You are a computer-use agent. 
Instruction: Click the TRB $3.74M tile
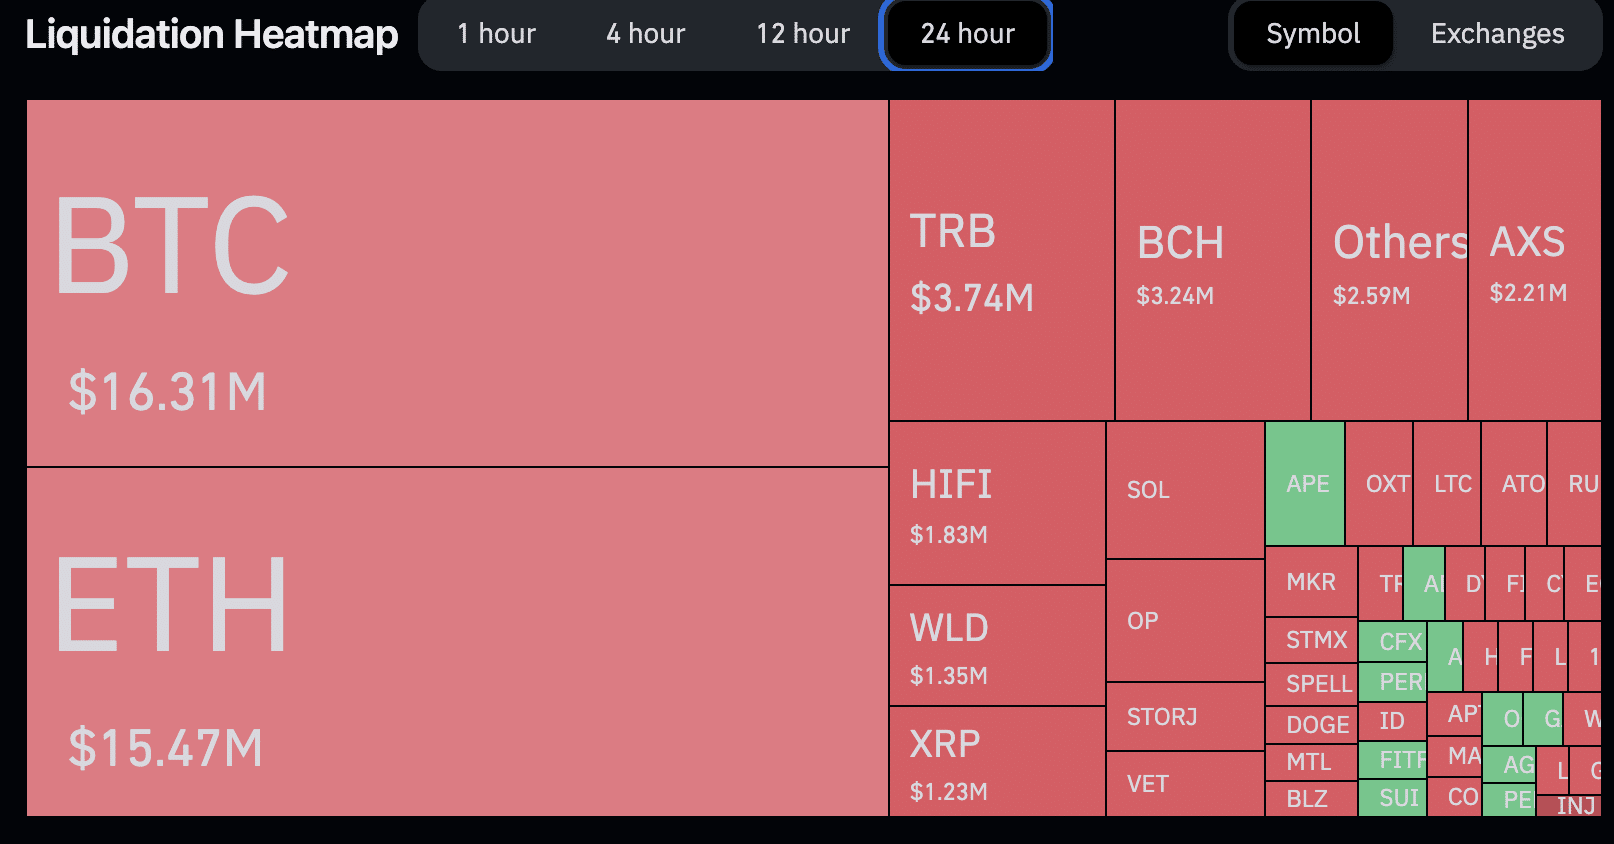coord(1002,260)
